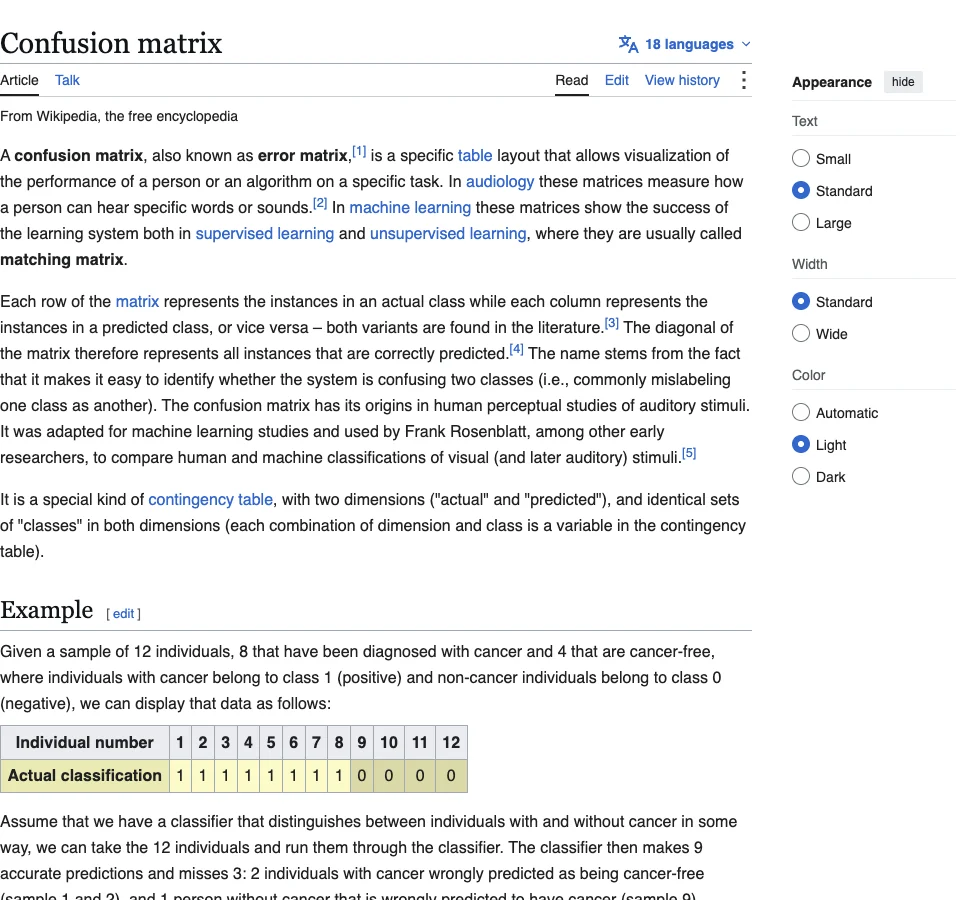Select Large text size
The height and width of the screenshot is (900, 972).
(x=800, y=223)
